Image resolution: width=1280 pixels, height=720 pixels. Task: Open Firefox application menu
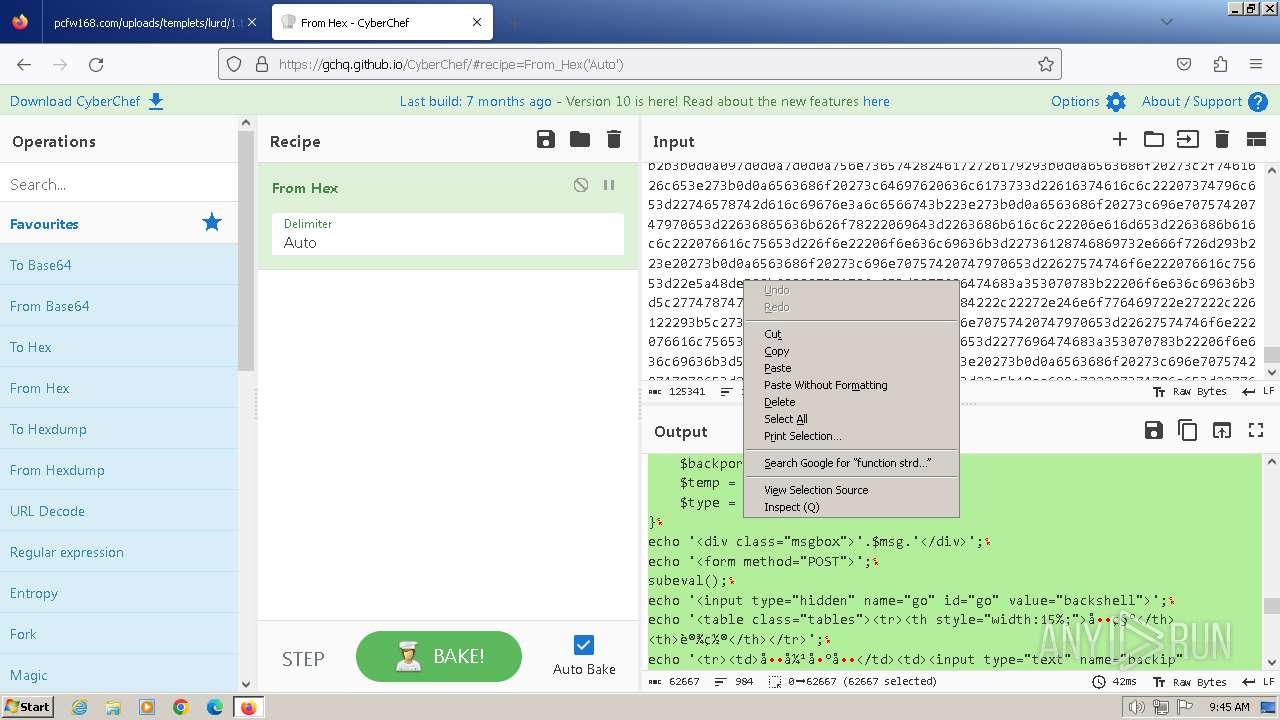click(1256, 64)
